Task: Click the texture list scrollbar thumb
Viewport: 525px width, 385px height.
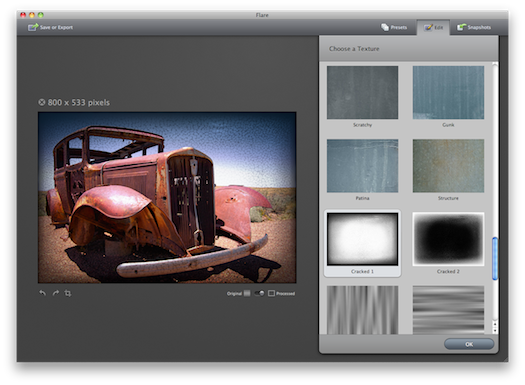Action: click(495, 258)
